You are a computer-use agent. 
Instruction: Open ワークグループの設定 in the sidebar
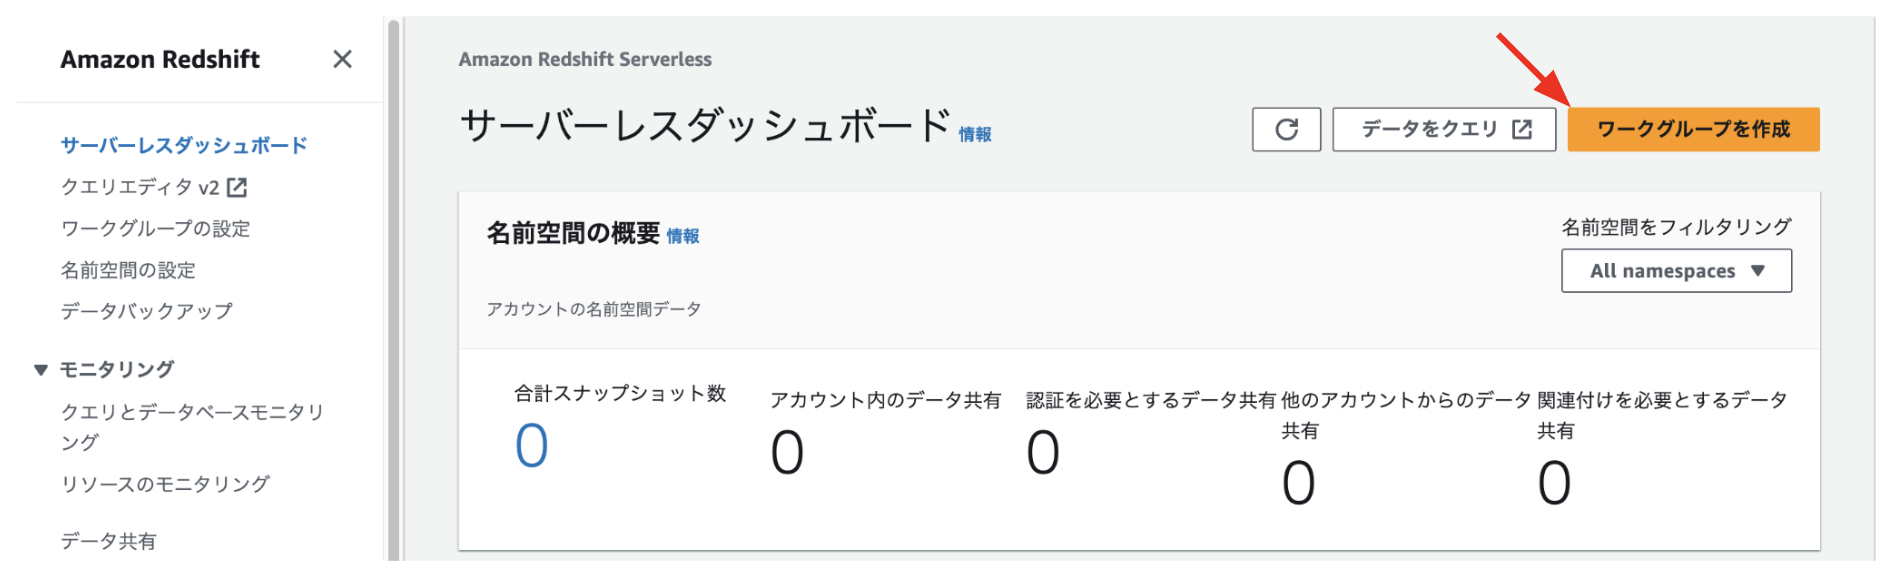click(x=156, y=229)
